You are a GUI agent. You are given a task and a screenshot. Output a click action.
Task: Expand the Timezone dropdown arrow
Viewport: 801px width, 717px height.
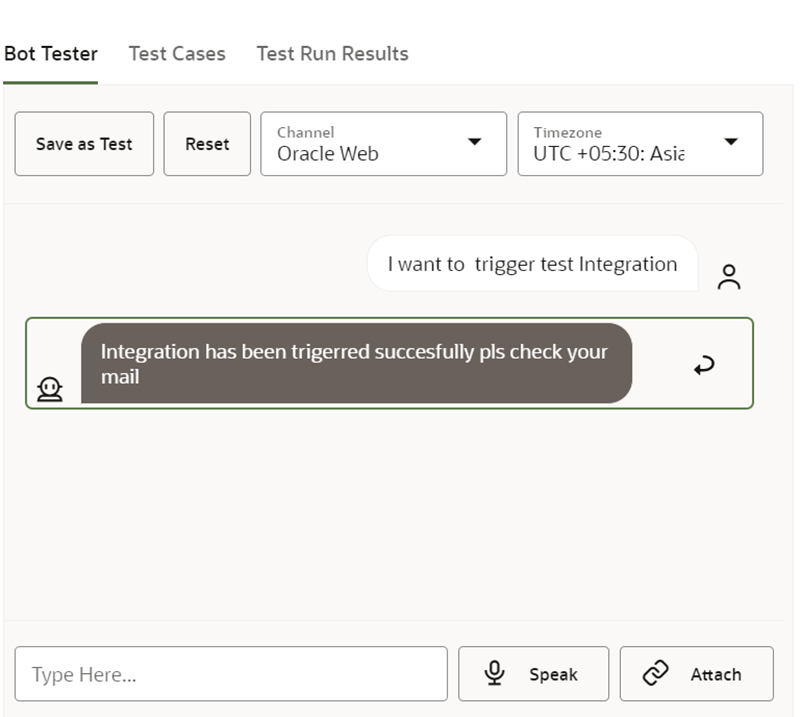click(731, 142)
